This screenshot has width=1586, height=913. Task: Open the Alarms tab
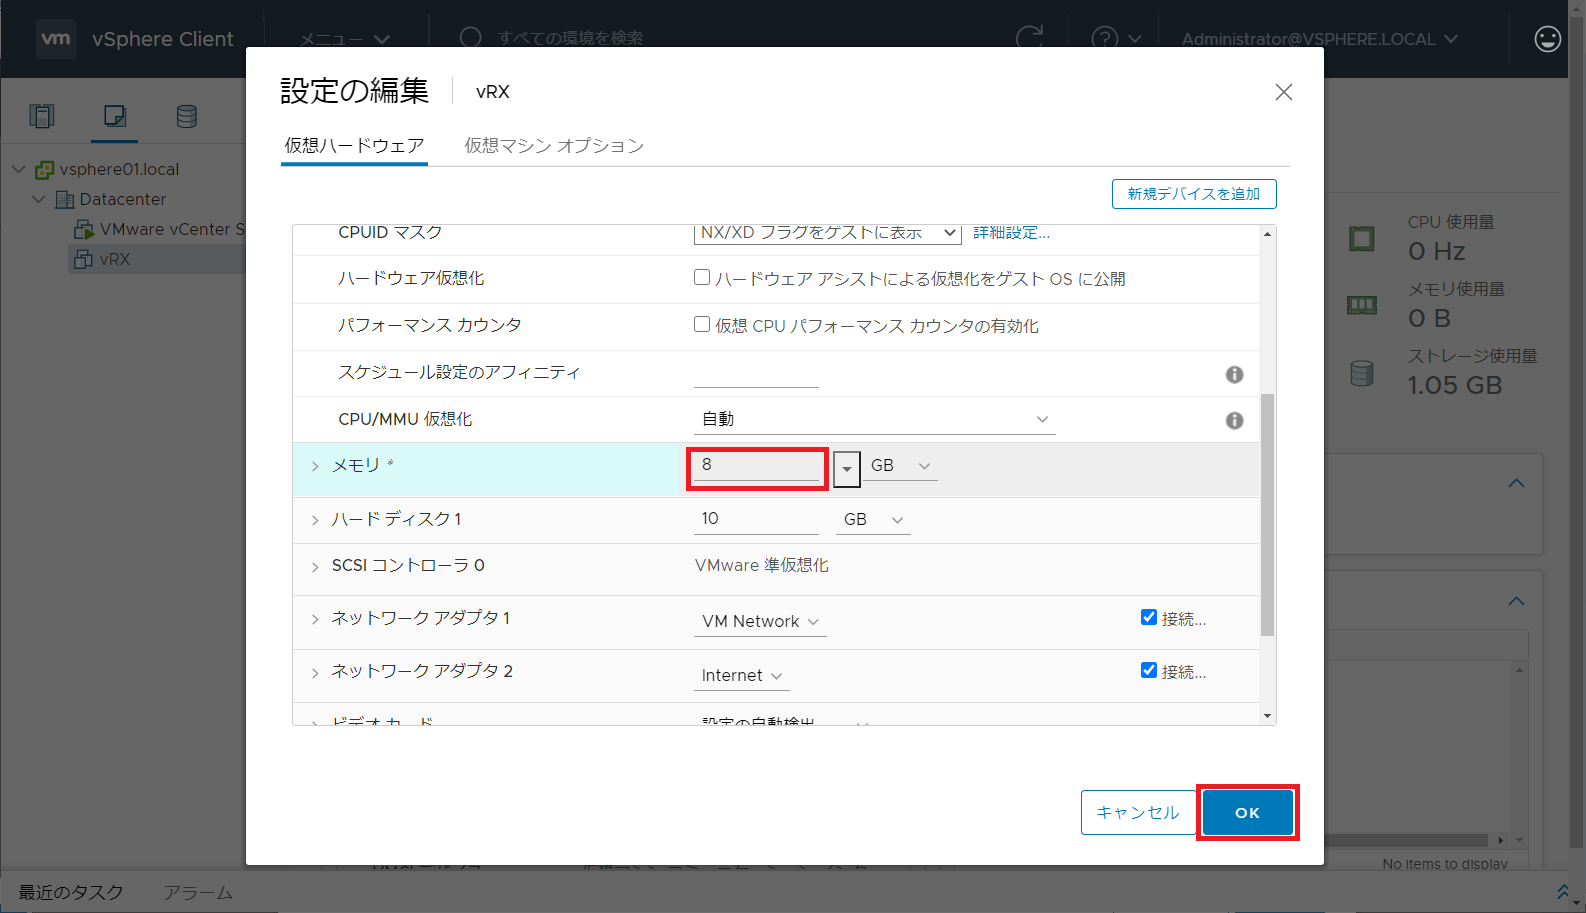point(198,892)
